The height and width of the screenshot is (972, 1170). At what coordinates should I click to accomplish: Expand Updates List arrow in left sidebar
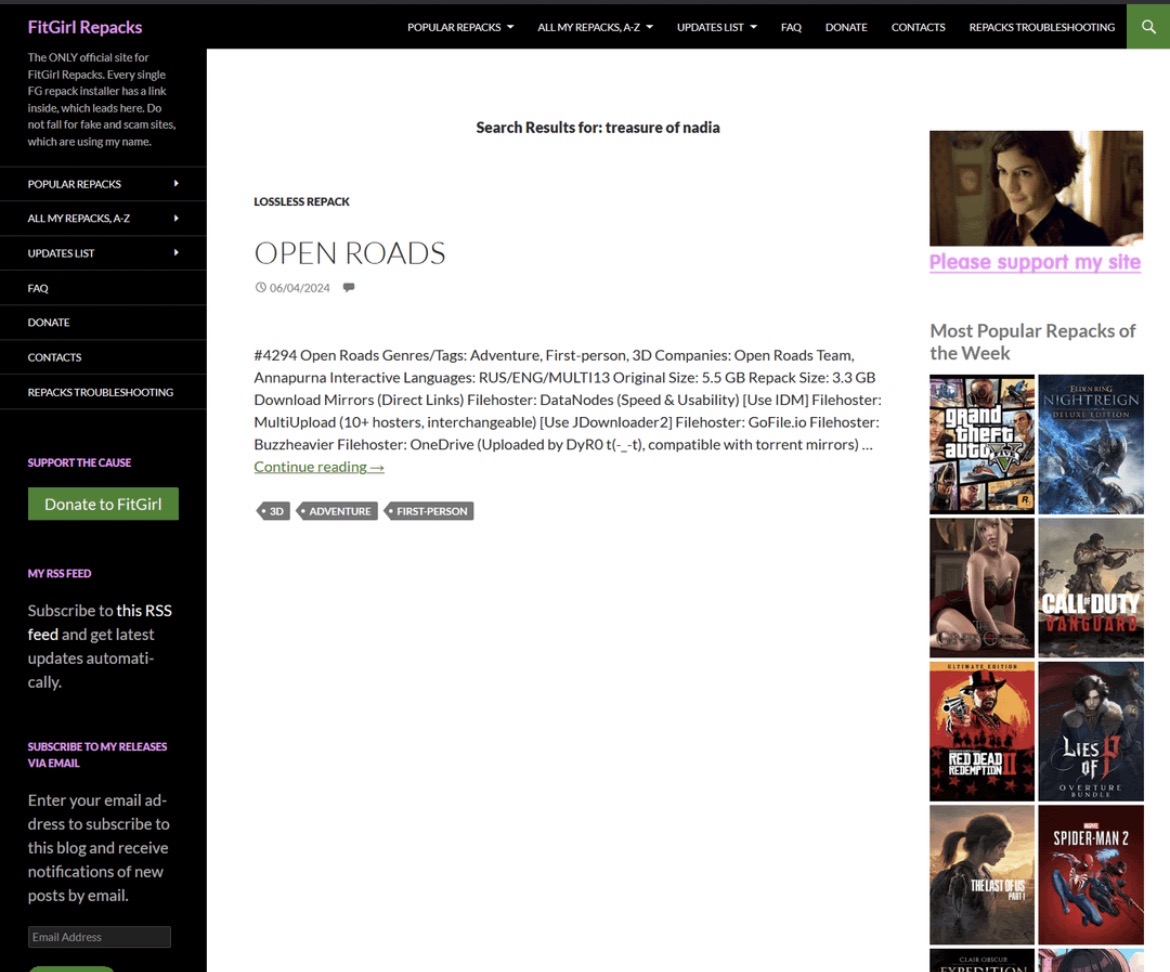176,253
